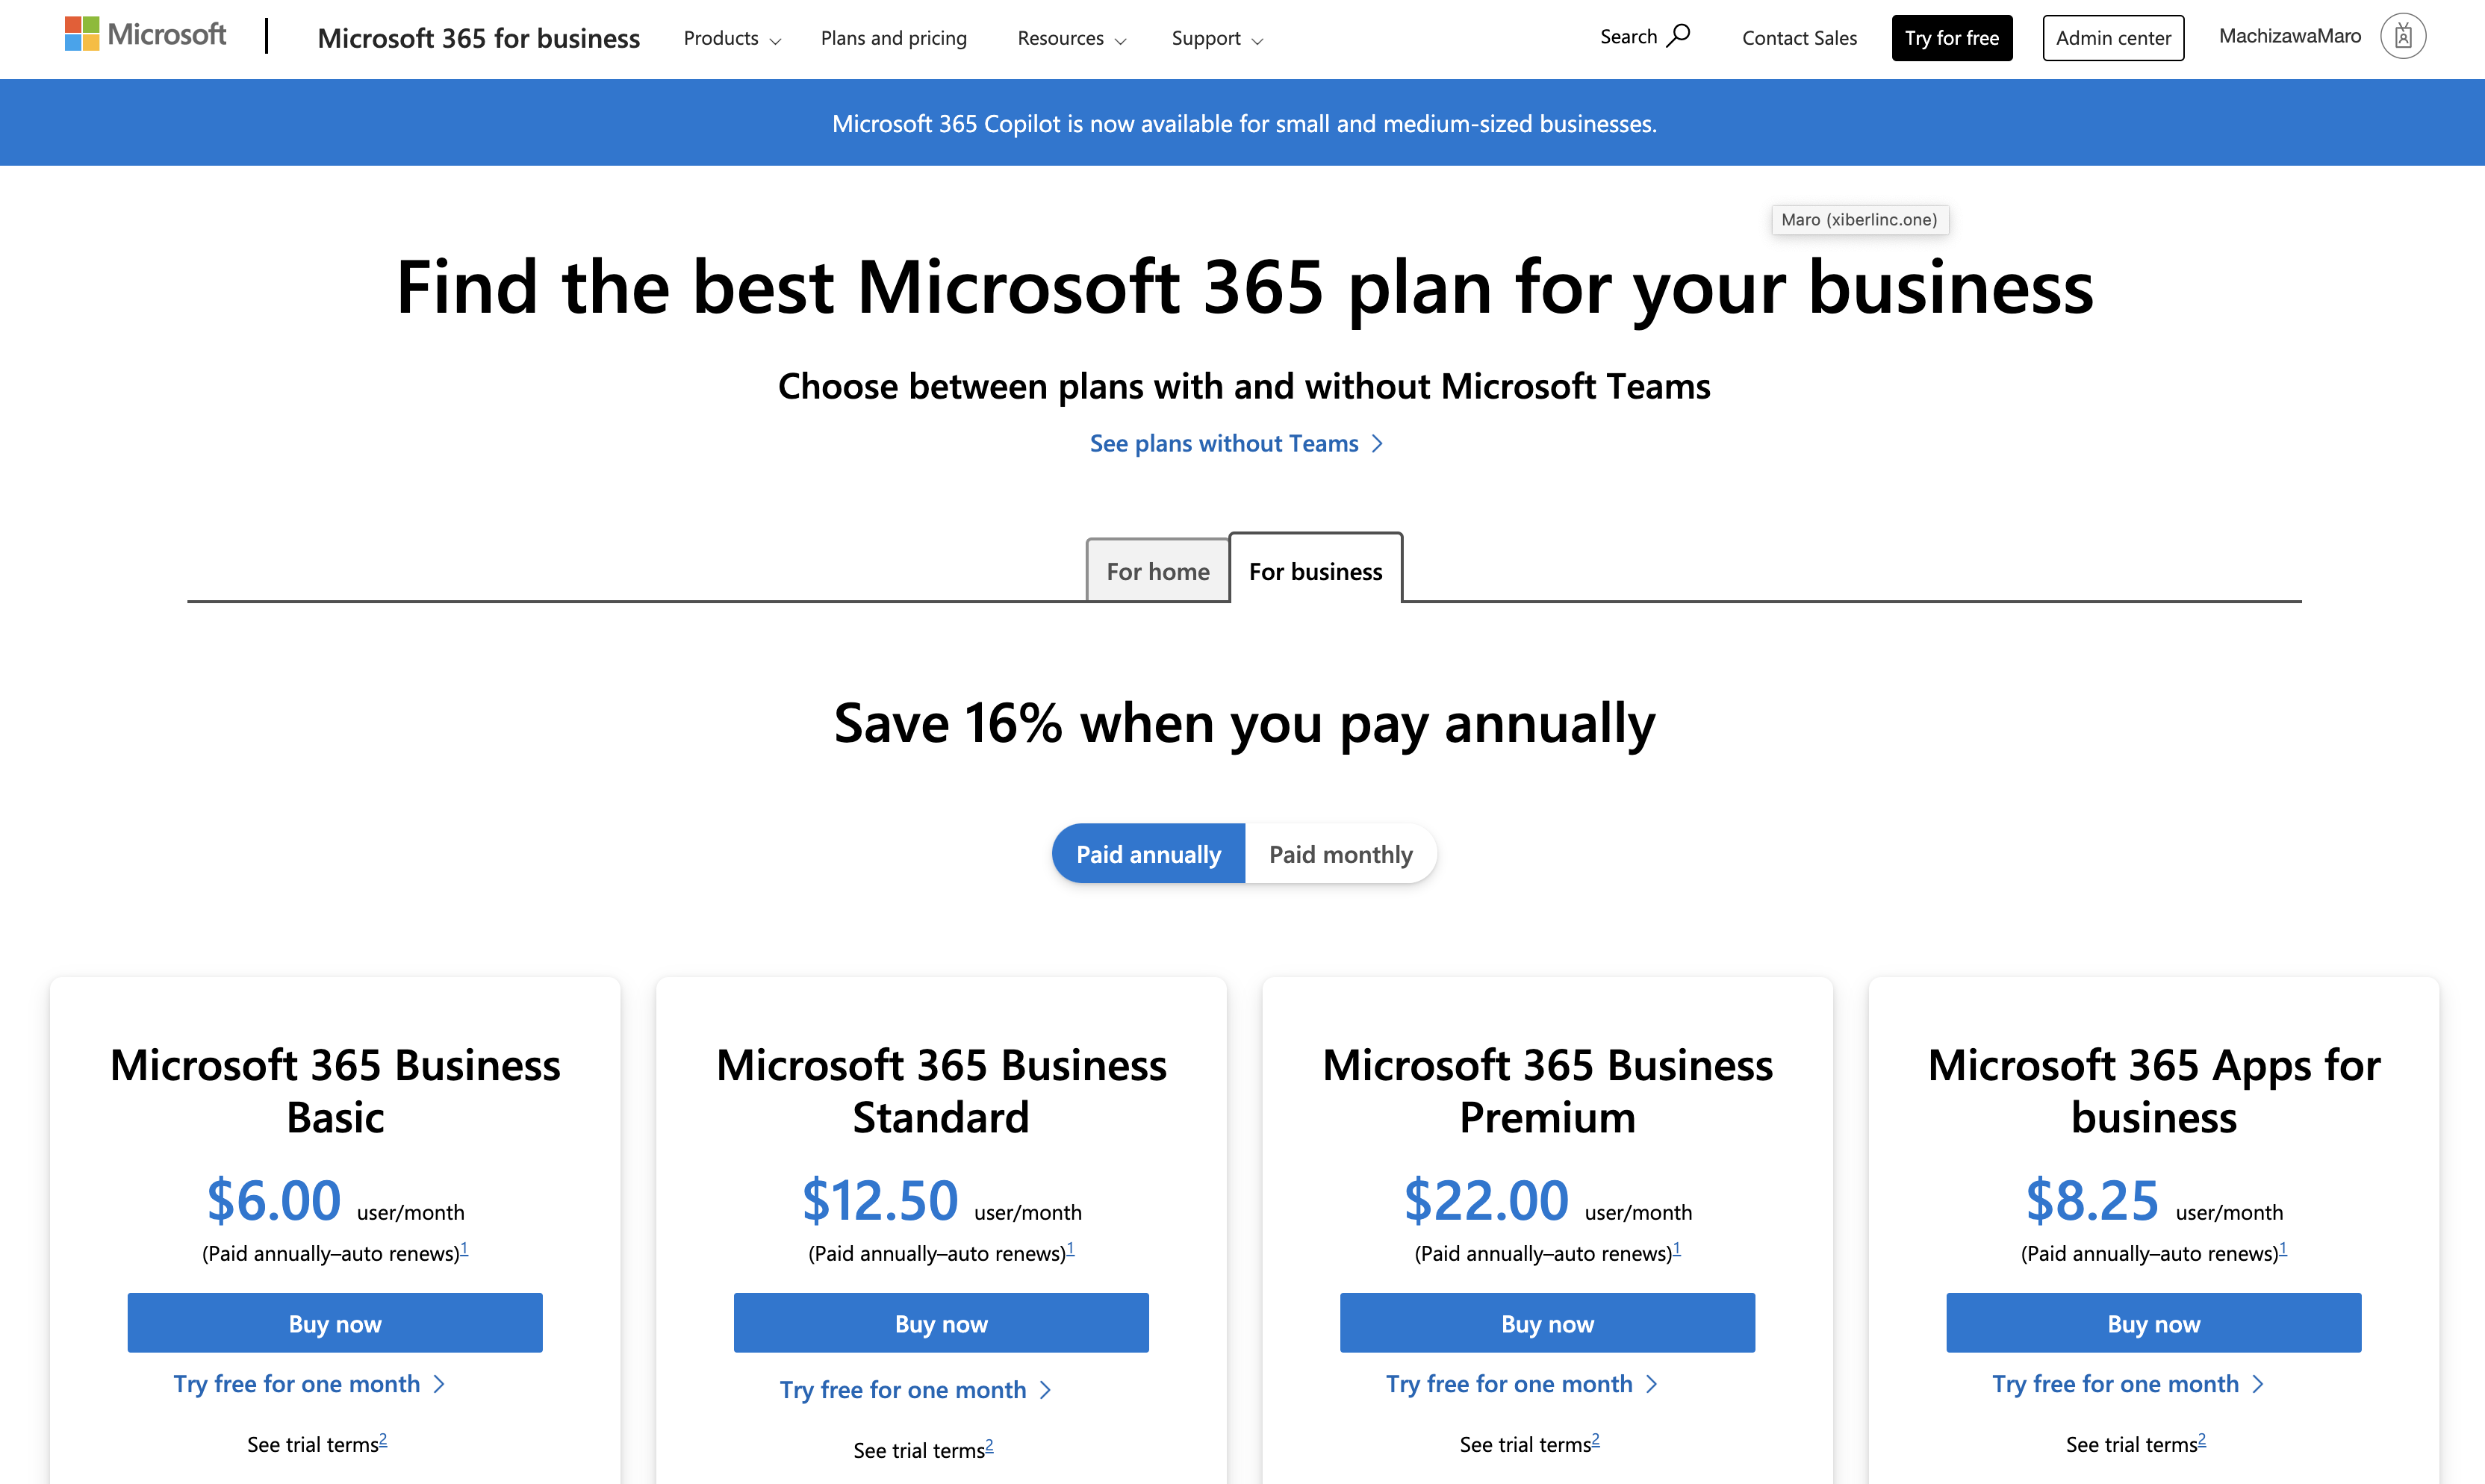Open the Support dropdown
Viewport: 2485px width, 1484px height.
[1216, 38]
